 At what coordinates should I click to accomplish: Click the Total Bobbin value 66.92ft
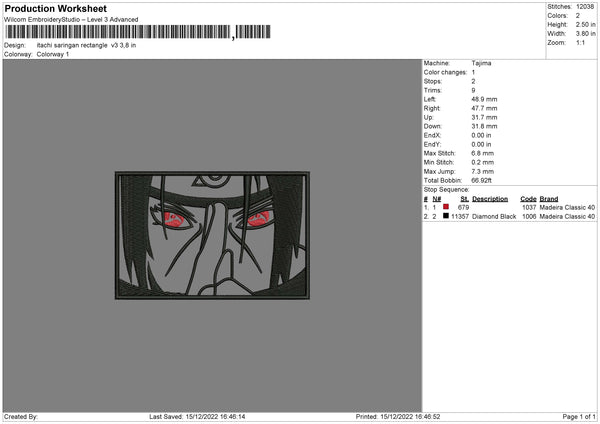[481, 180]
